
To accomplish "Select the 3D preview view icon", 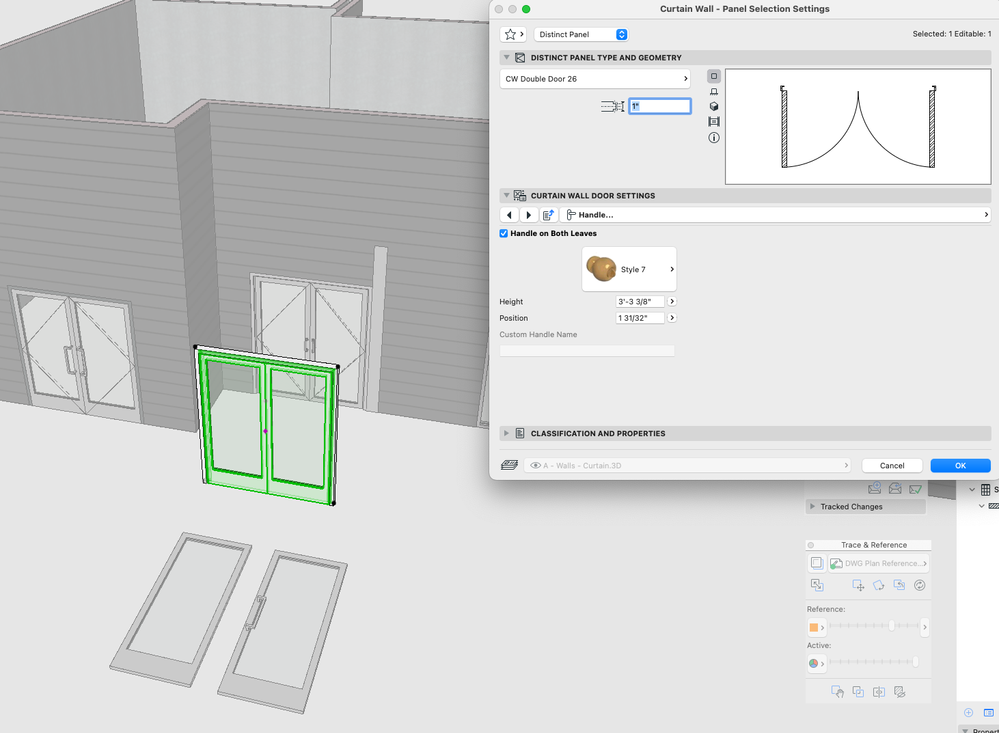I will pyautogui.click(x=713, y=107).
